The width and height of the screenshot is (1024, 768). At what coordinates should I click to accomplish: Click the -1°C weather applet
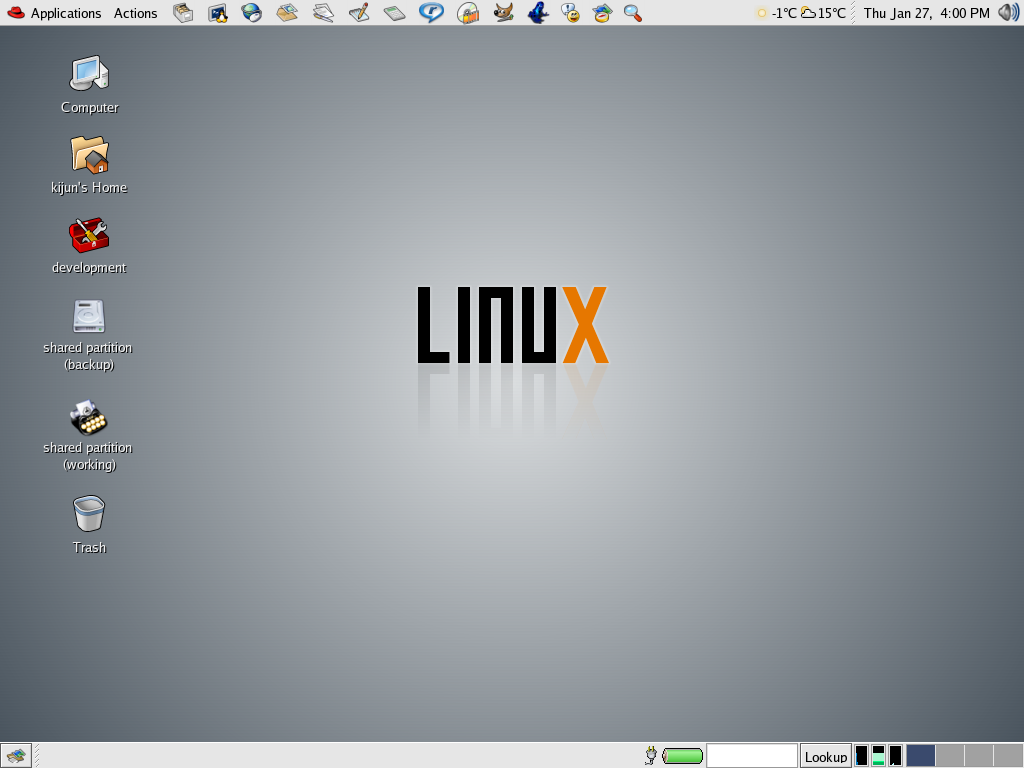tap(776, 13)
